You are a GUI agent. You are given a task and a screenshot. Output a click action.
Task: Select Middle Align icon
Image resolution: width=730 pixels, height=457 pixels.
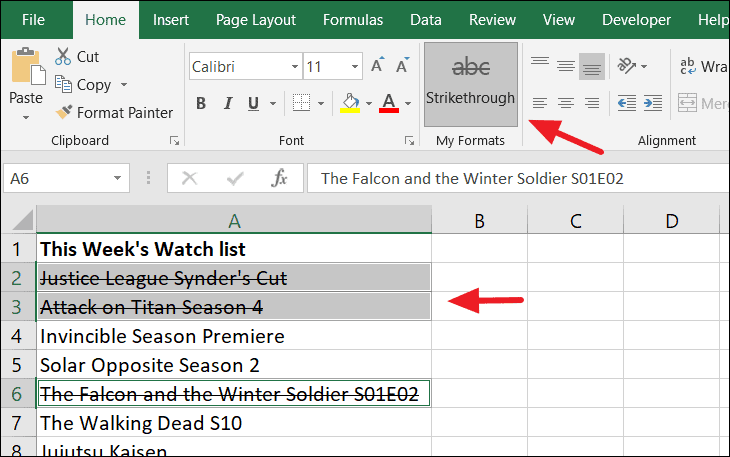tap(566, 66)
